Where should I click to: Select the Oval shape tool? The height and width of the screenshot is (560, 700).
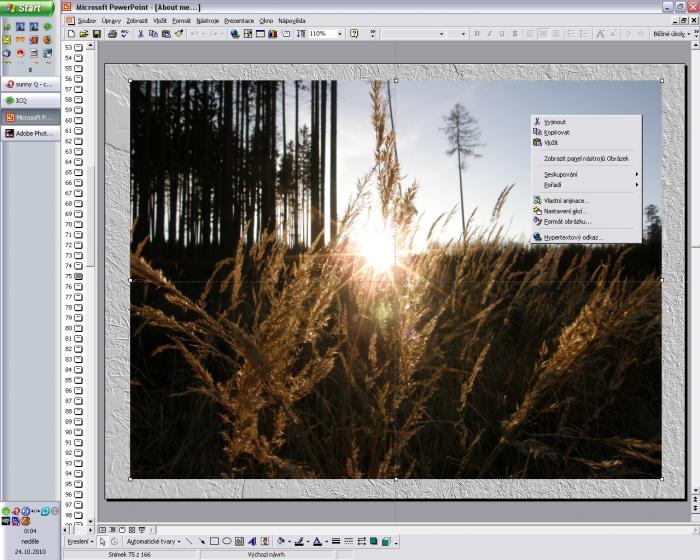[227, 541]
